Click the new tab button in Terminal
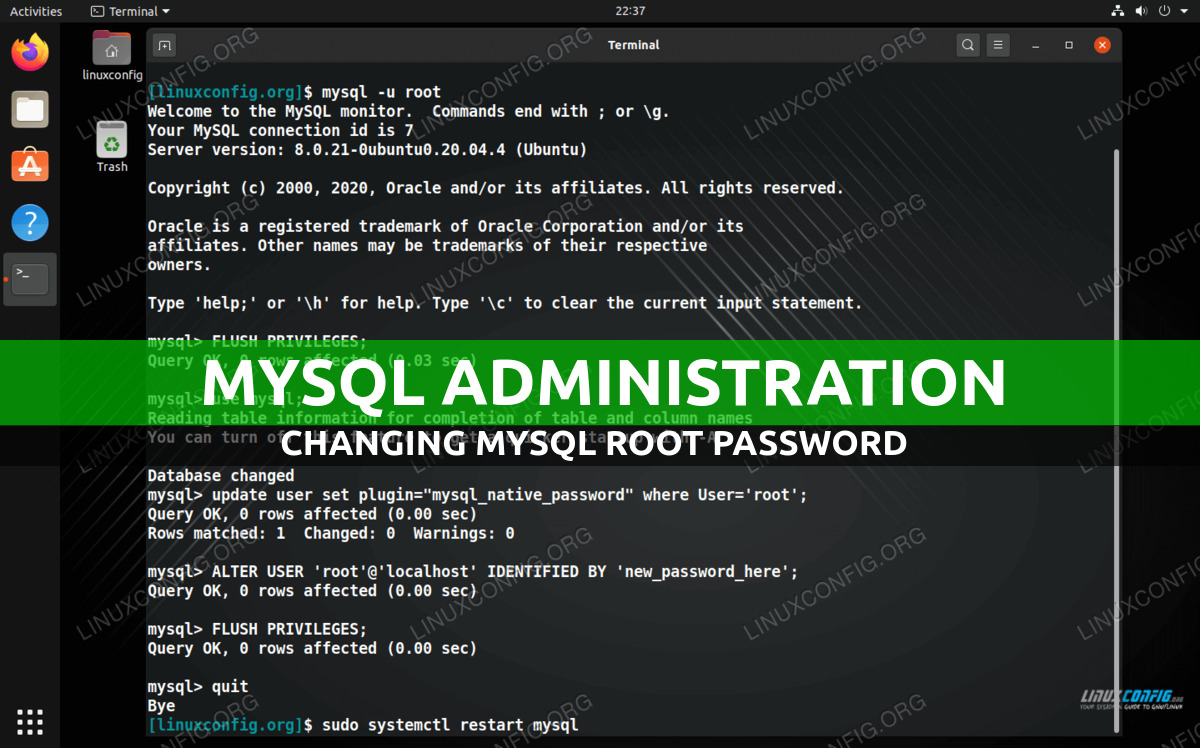 tap(165, 45)
